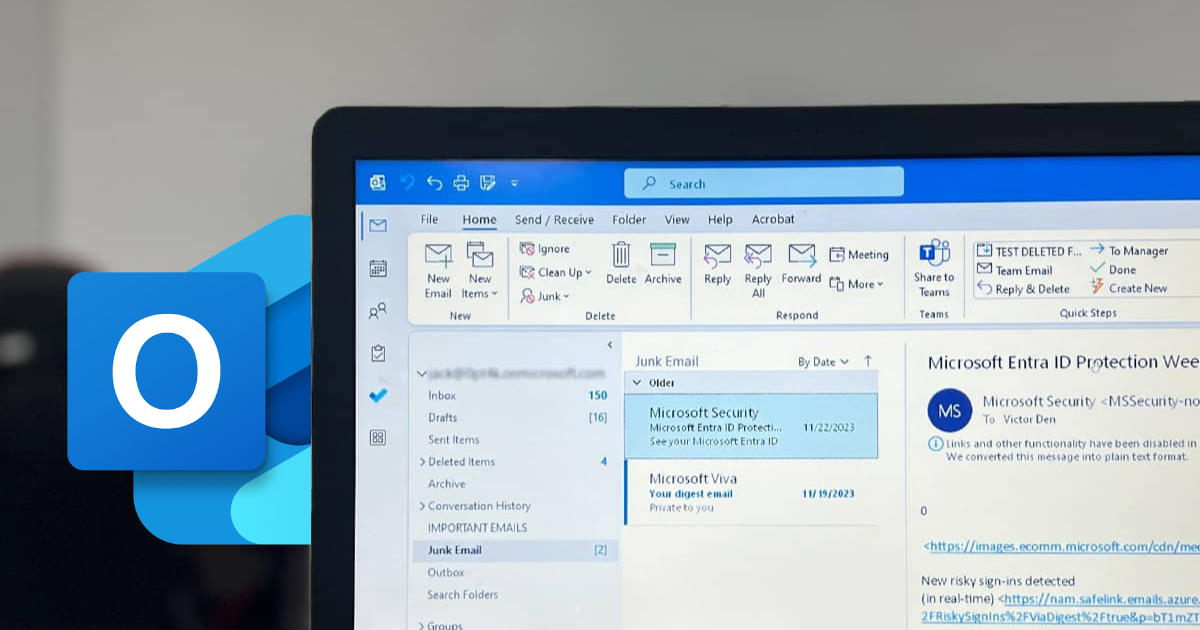This screenshot has height=630, width=1200.
Task: Open the Help ribbon tab
Action: pos(720,220)
